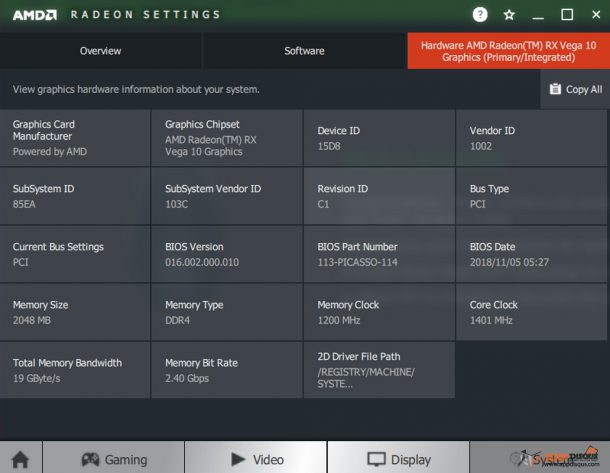Close the Radeon Settings window
The height and width of the screenshot is (473, 610).
(x=596, y=15)
